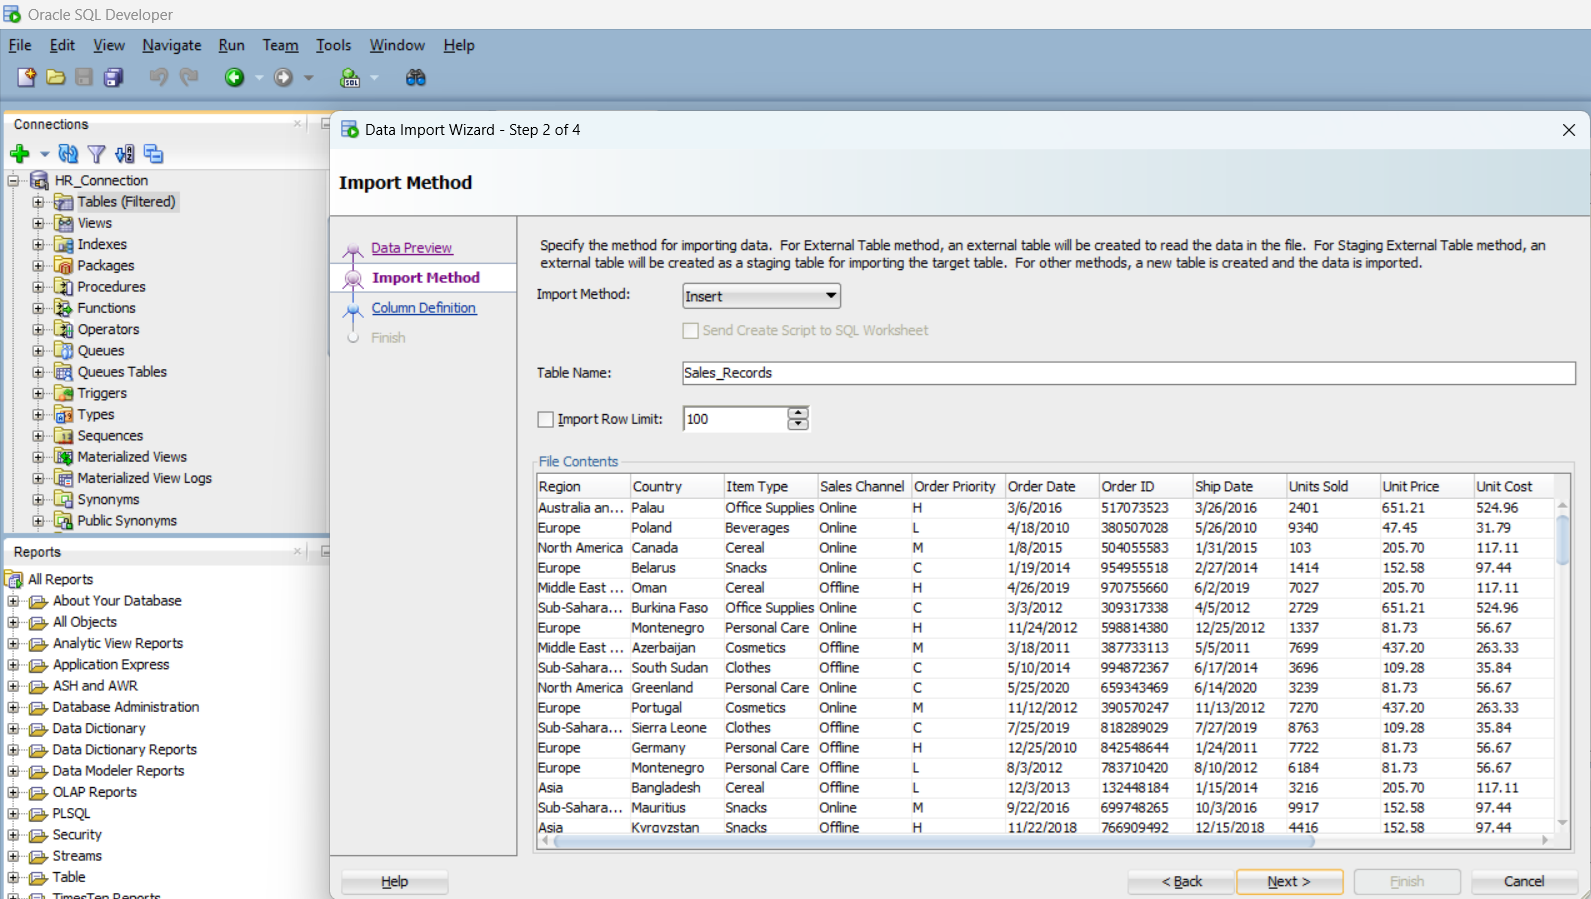Increase the Import Row Limit spinner

click(x=797, y=412)
